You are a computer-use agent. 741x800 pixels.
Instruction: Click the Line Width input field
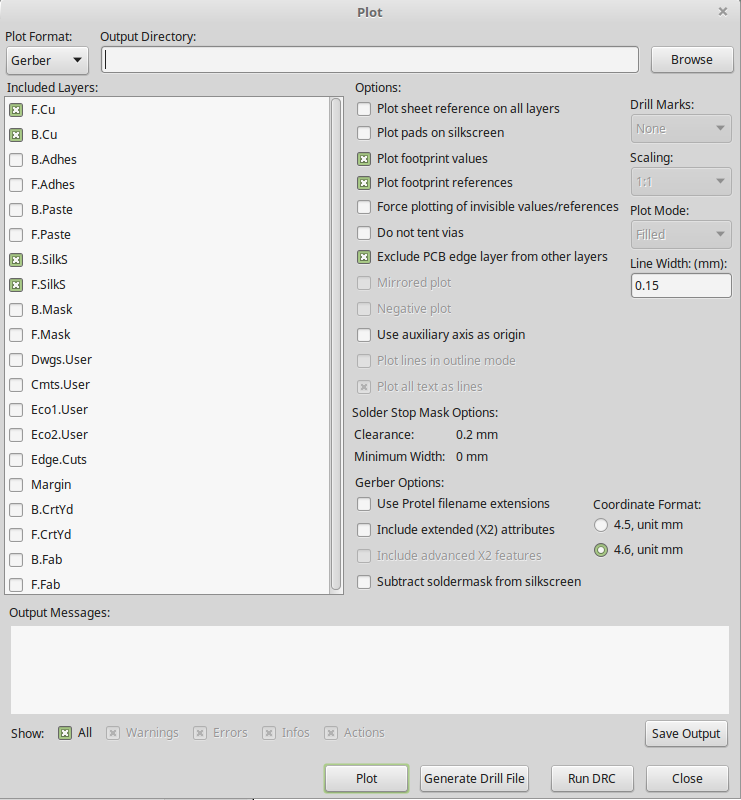[x=681, y=286]
